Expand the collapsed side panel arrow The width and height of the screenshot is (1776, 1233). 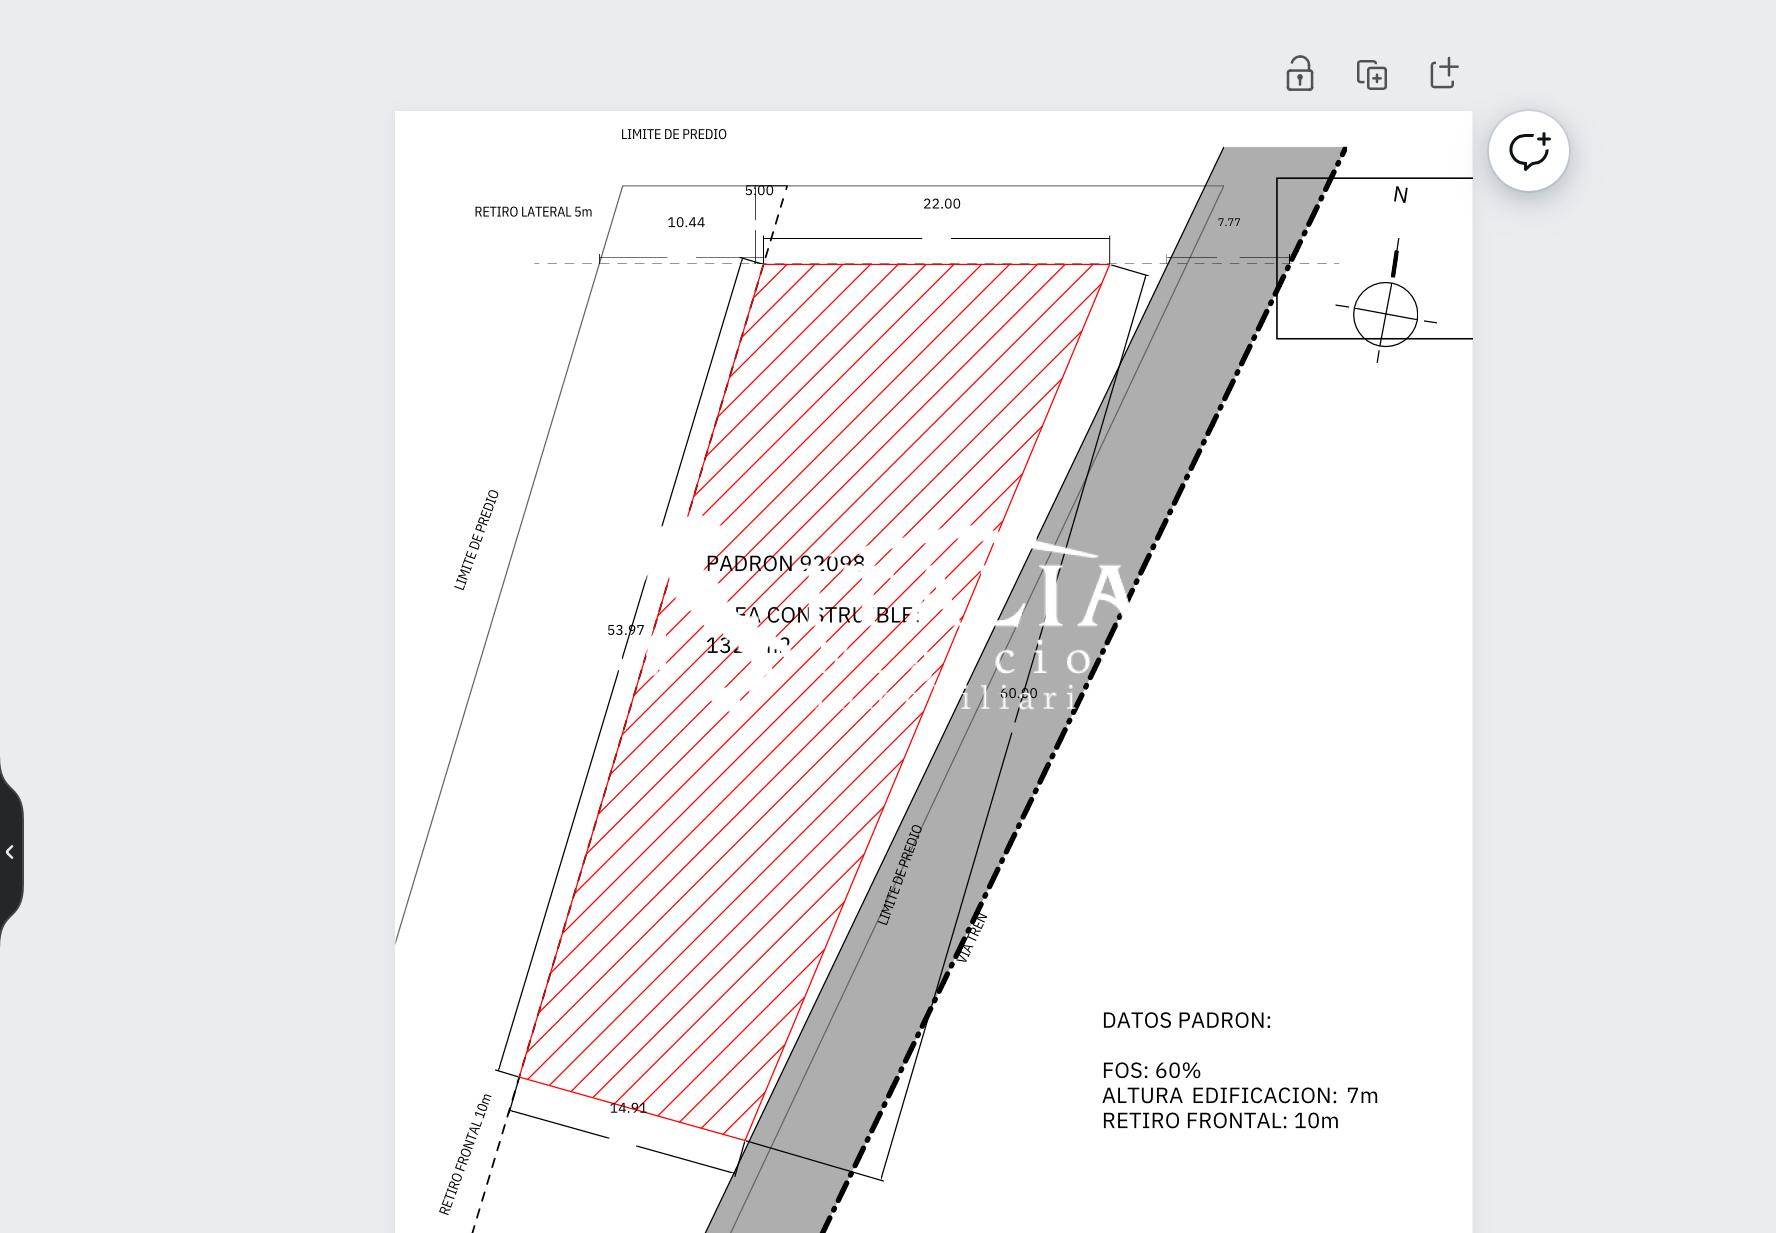coord(10,852)
